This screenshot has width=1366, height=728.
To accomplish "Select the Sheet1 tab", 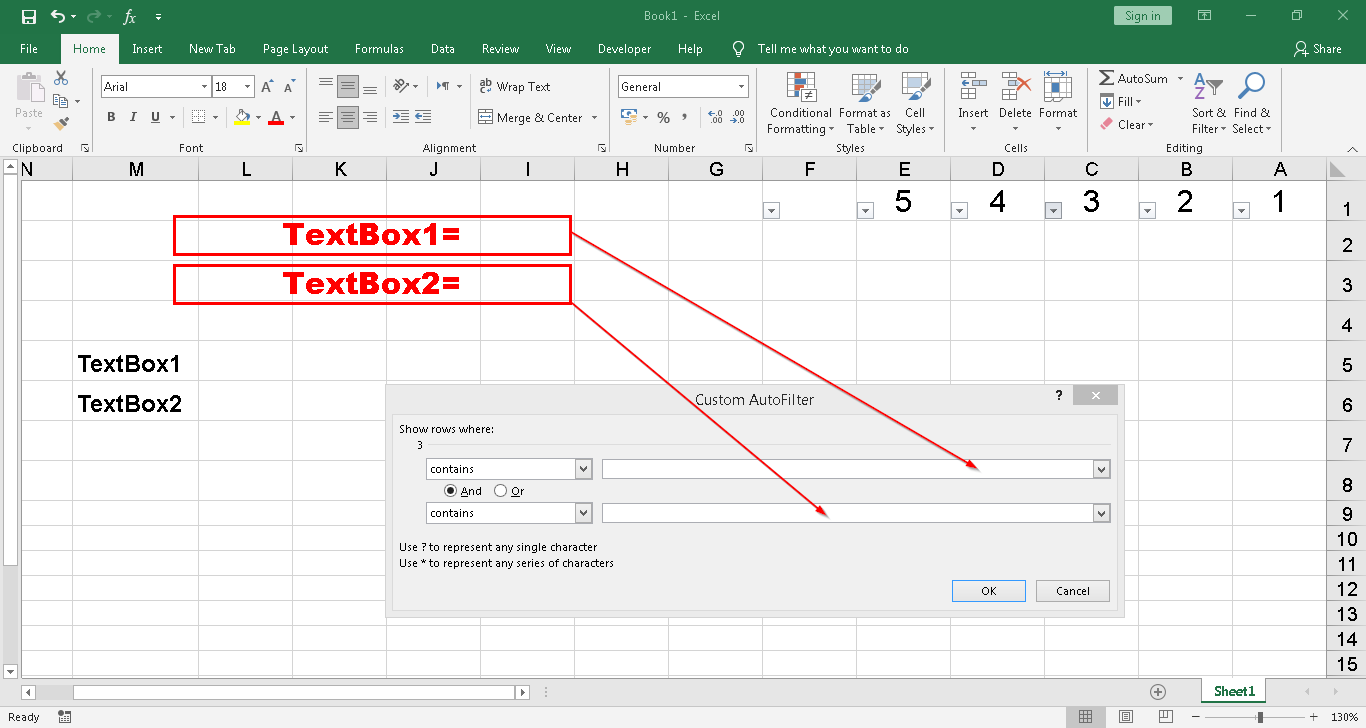I will click(x=1234, y=691).
